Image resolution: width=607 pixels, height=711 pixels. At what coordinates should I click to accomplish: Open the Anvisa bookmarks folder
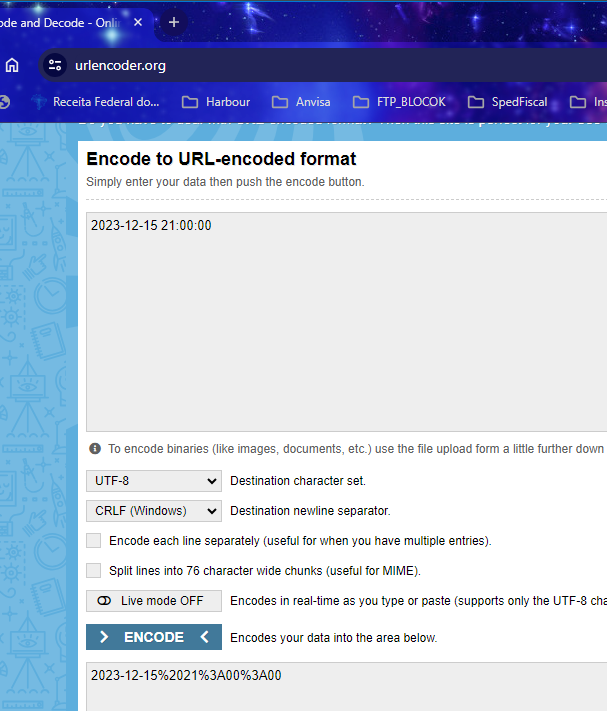[x=301, y=102]
